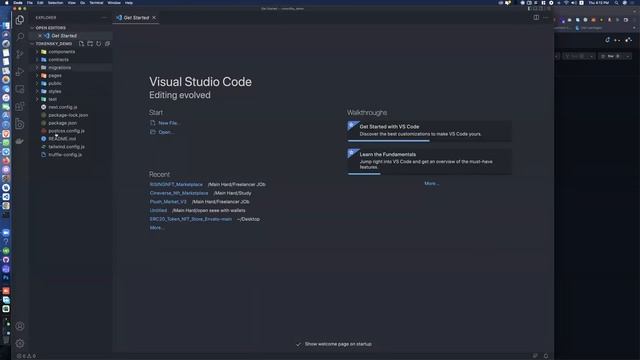Click the volume icon in menu bar

573,3
